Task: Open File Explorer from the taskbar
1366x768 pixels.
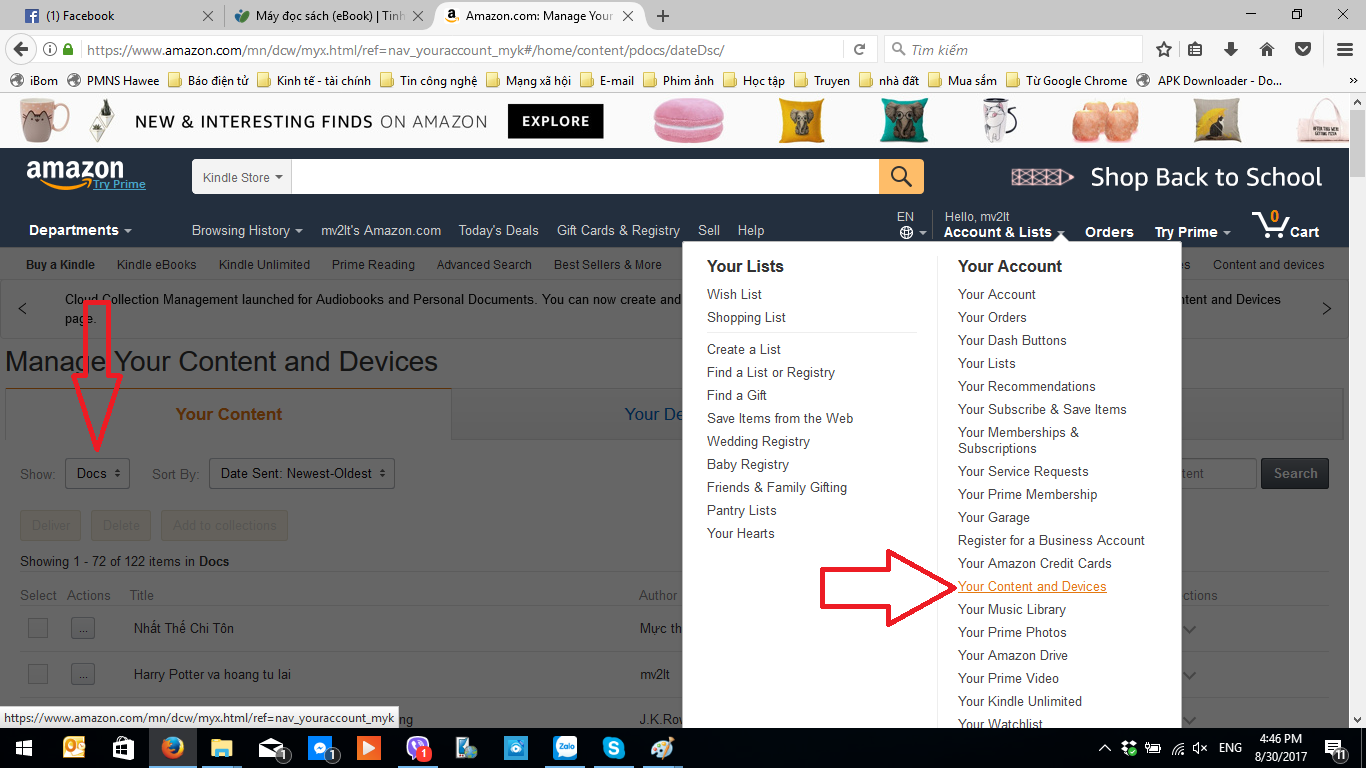Action: click(x=221, y=748)
